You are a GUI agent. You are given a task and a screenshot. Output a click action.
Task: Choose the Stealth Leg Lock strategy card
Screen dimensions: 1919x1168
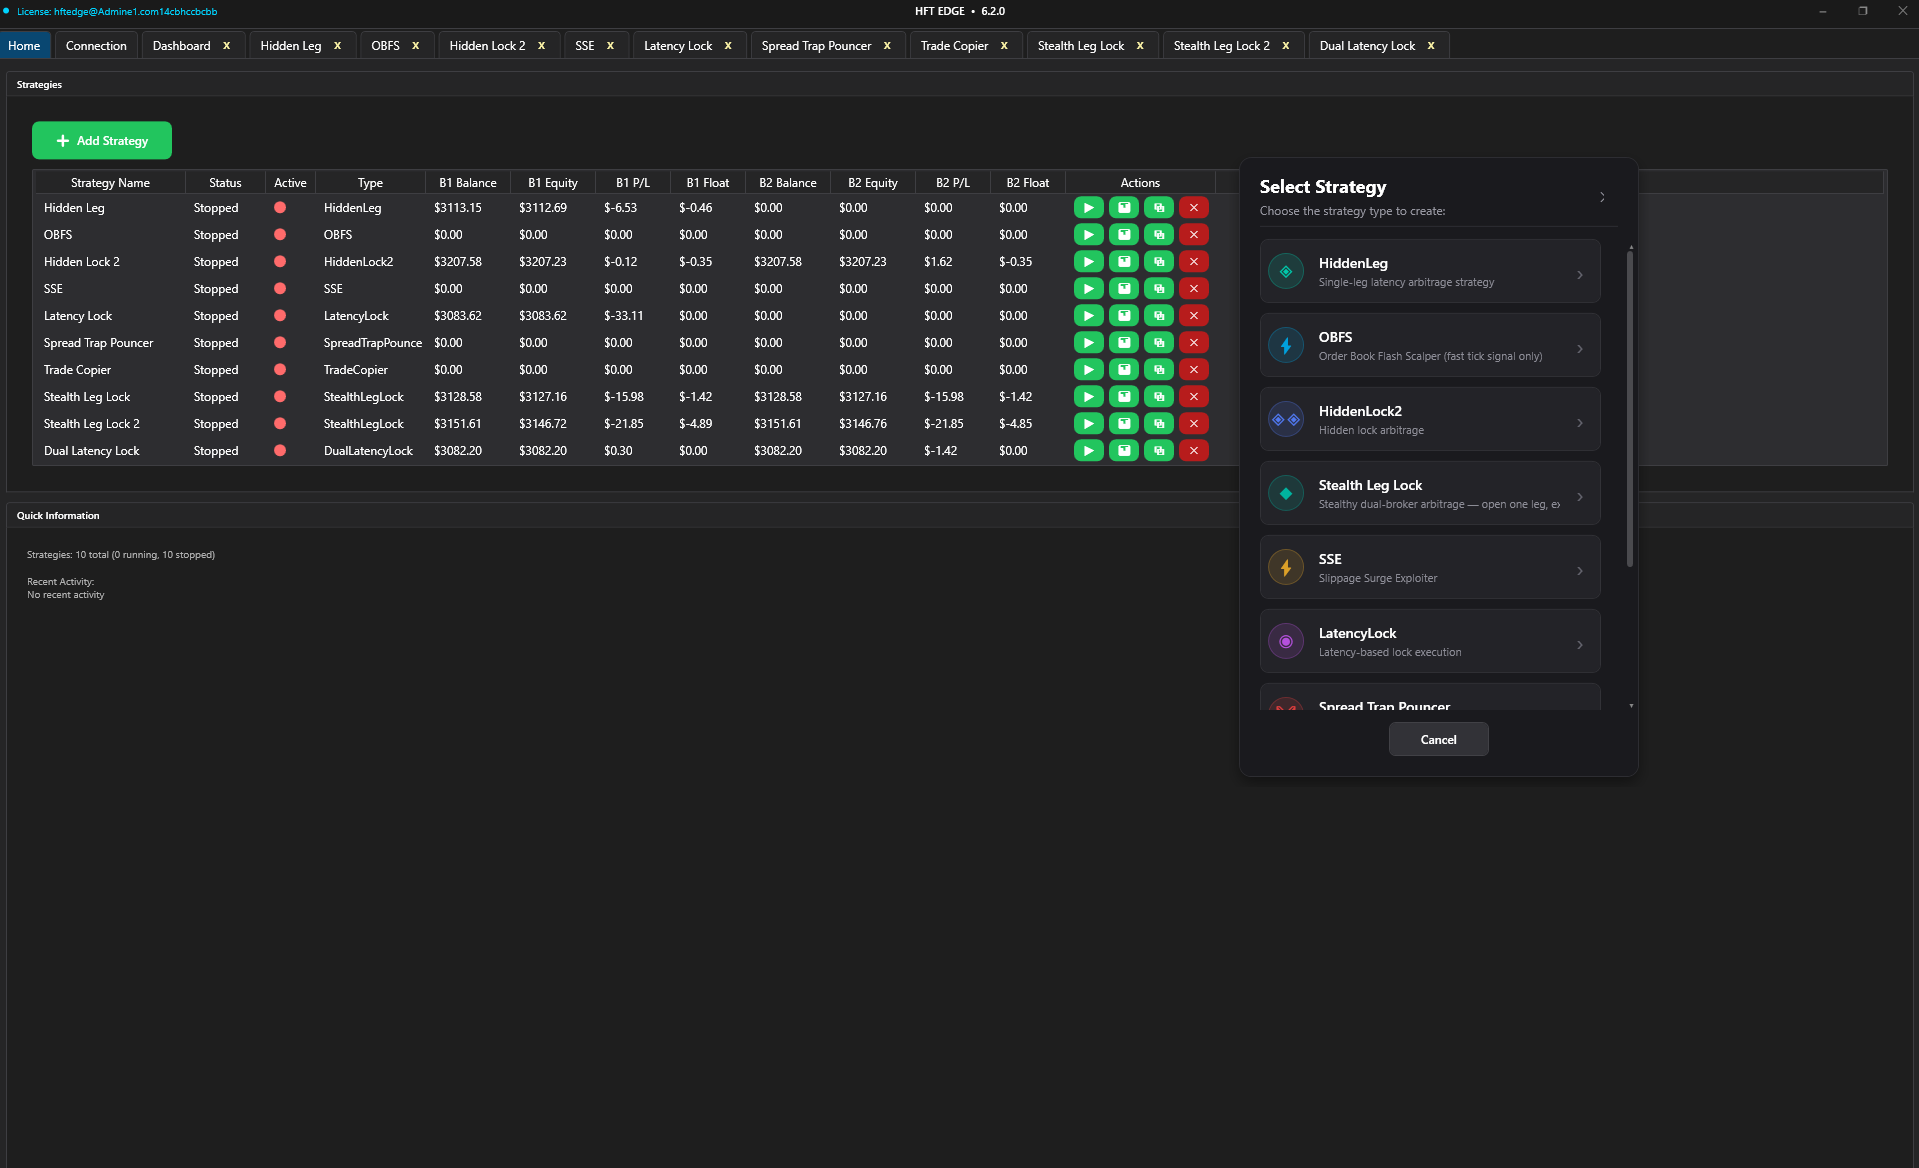pyautogui.click(x=1430, y=494)
